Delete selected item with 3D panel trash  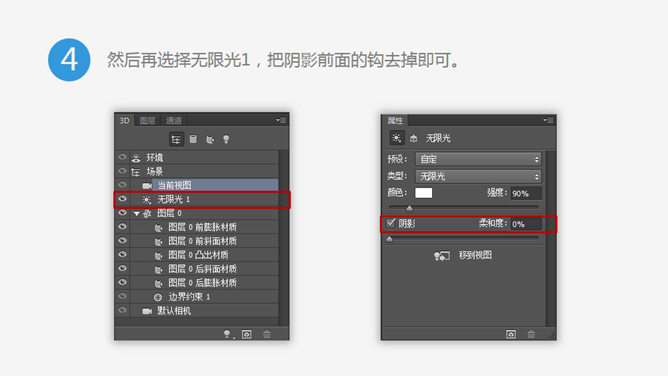pyautogui.click(x=267, y=334)
